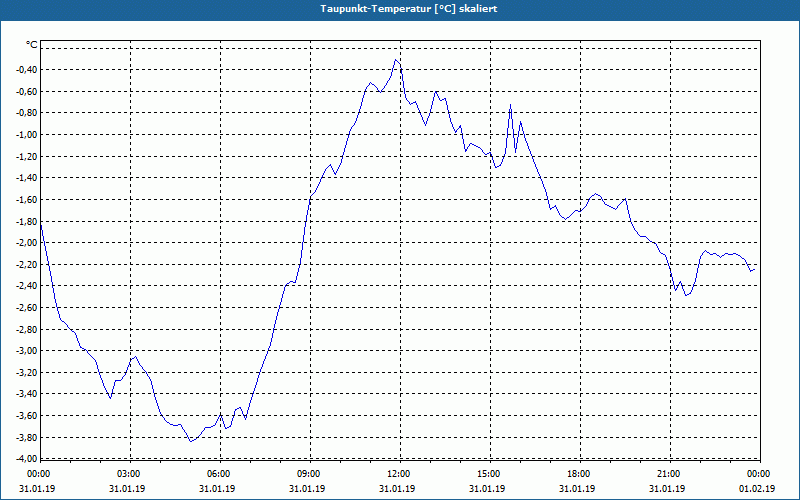800x500 pixels.
Task: Click the 18:00 time label
Action: [x=580, y=474]
